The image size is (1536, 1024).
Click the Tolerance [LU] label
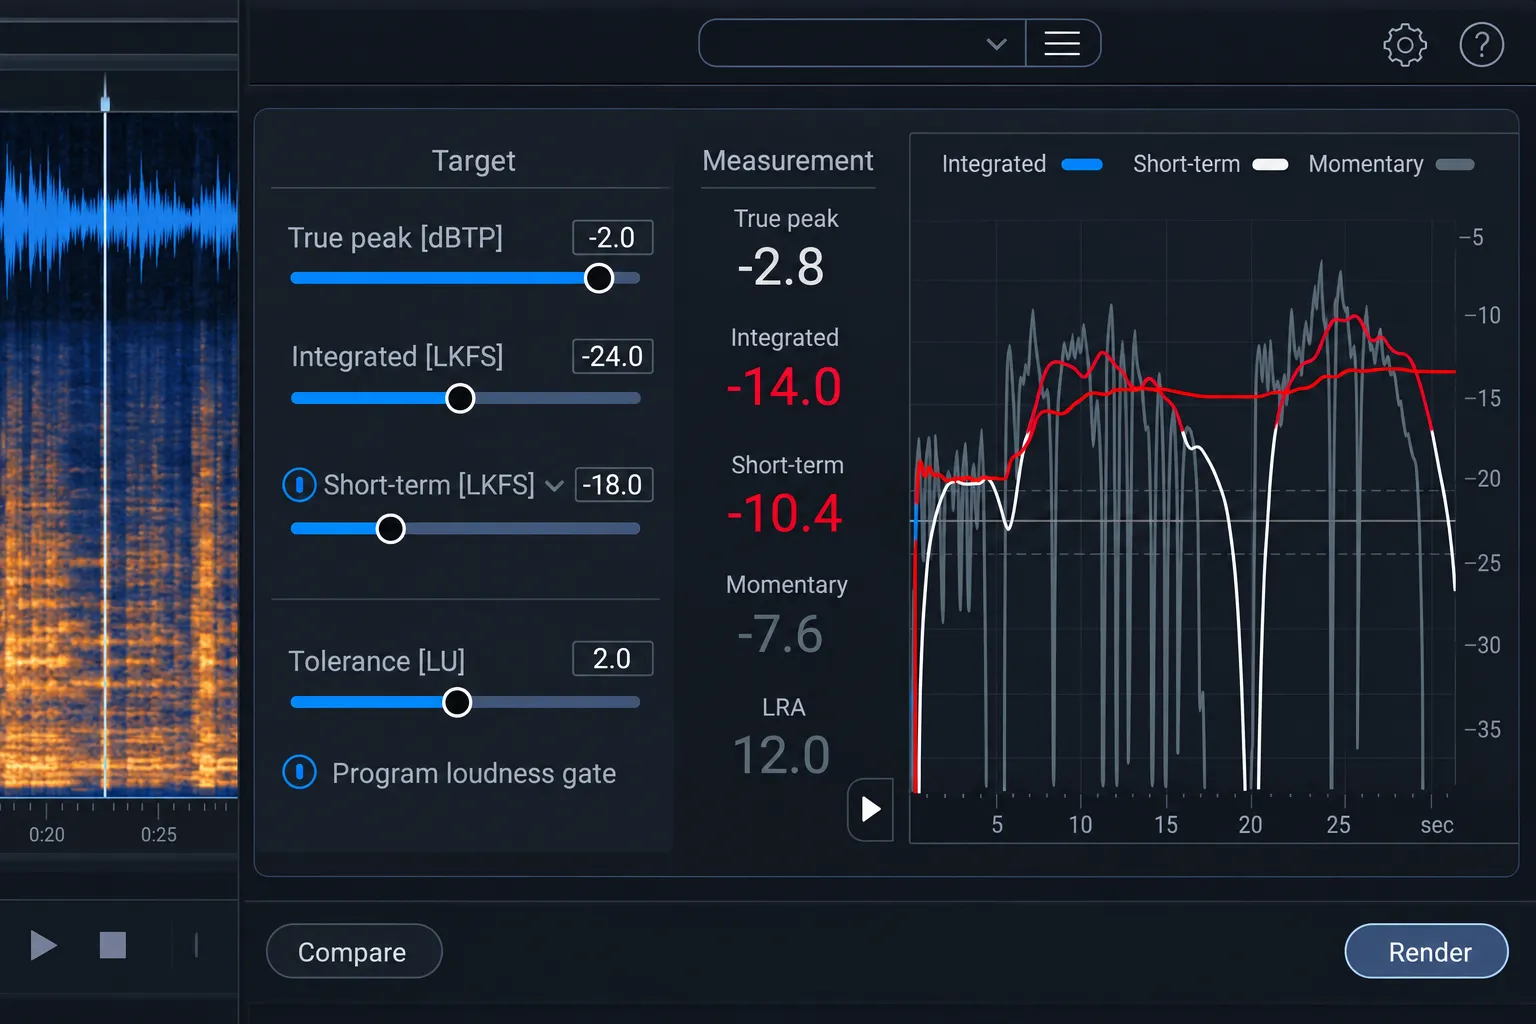point(377,661)
